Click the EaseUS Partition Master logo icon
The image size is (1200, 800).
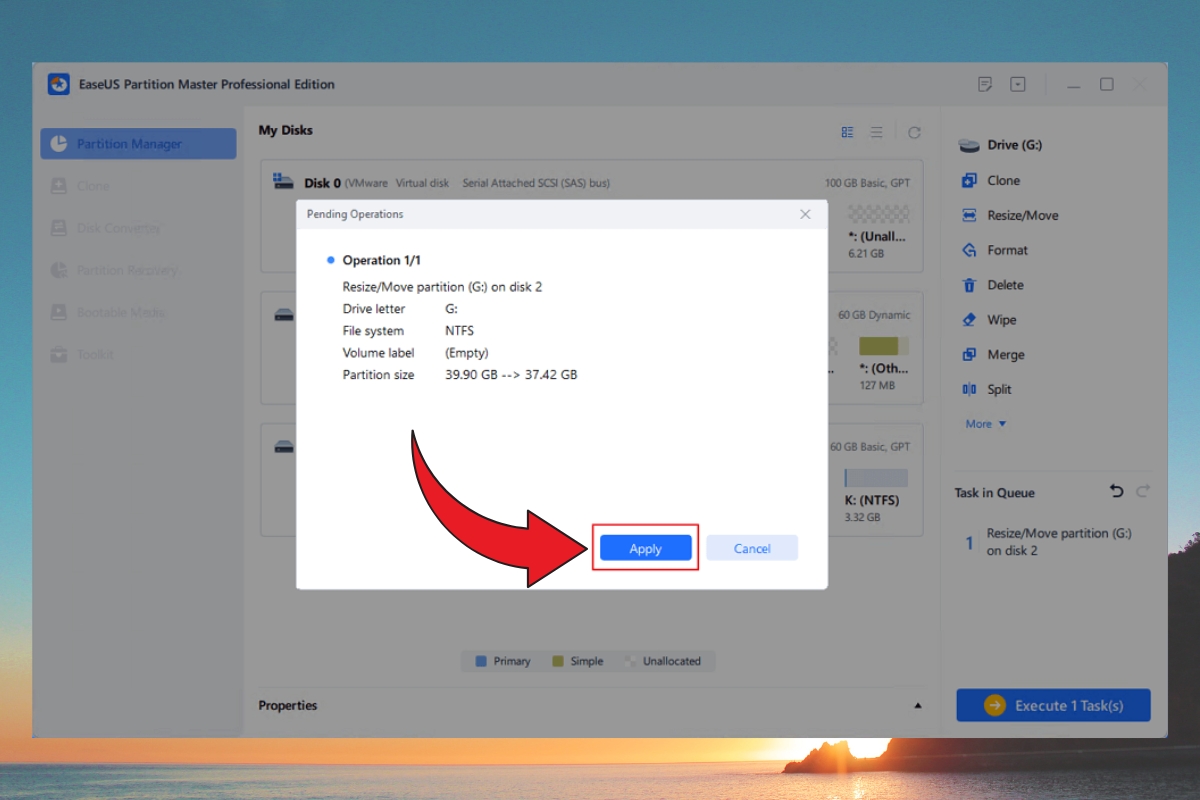point(59,84)
